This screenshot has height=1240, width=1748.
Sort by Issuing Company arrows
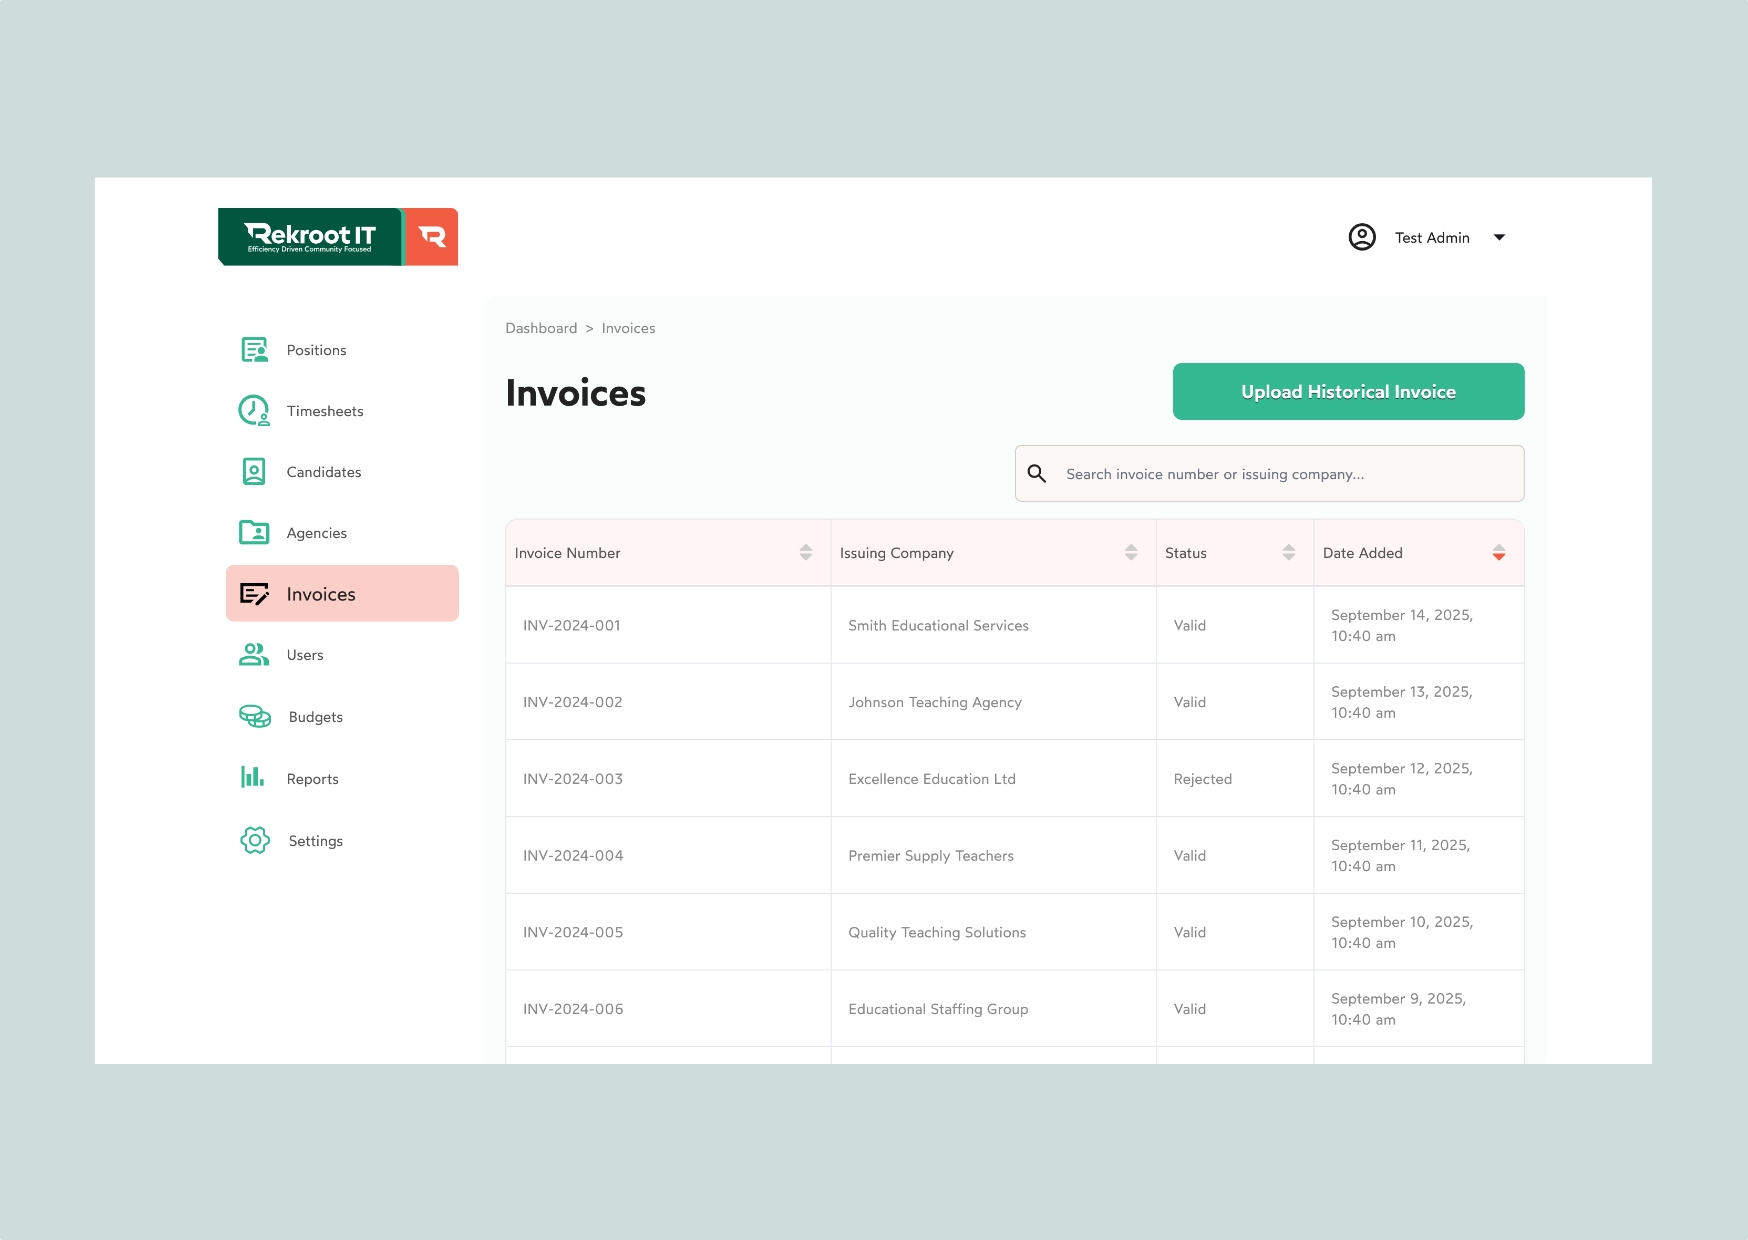pos(1131,553)
